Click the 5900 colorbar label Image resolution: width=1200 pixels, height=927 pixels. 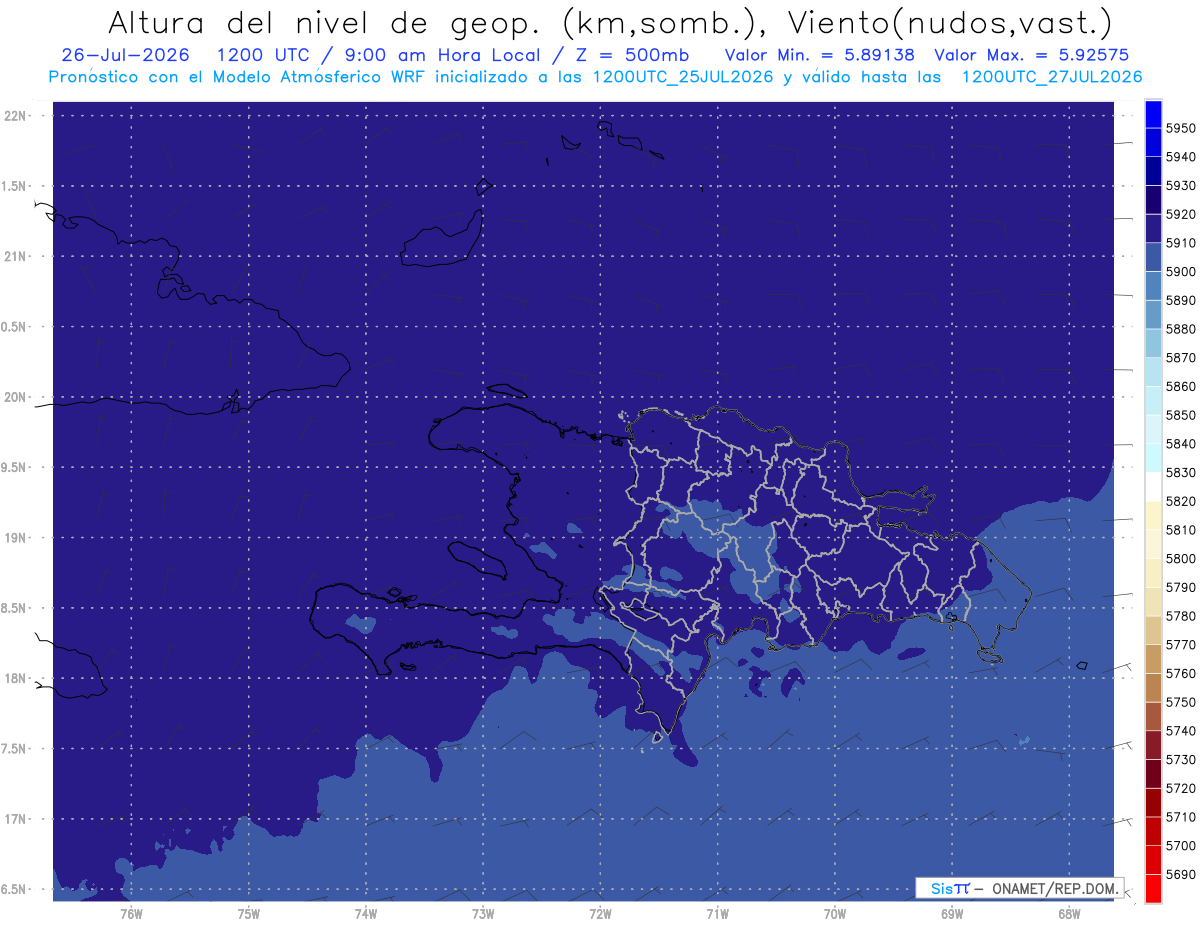coord(1180,272)
